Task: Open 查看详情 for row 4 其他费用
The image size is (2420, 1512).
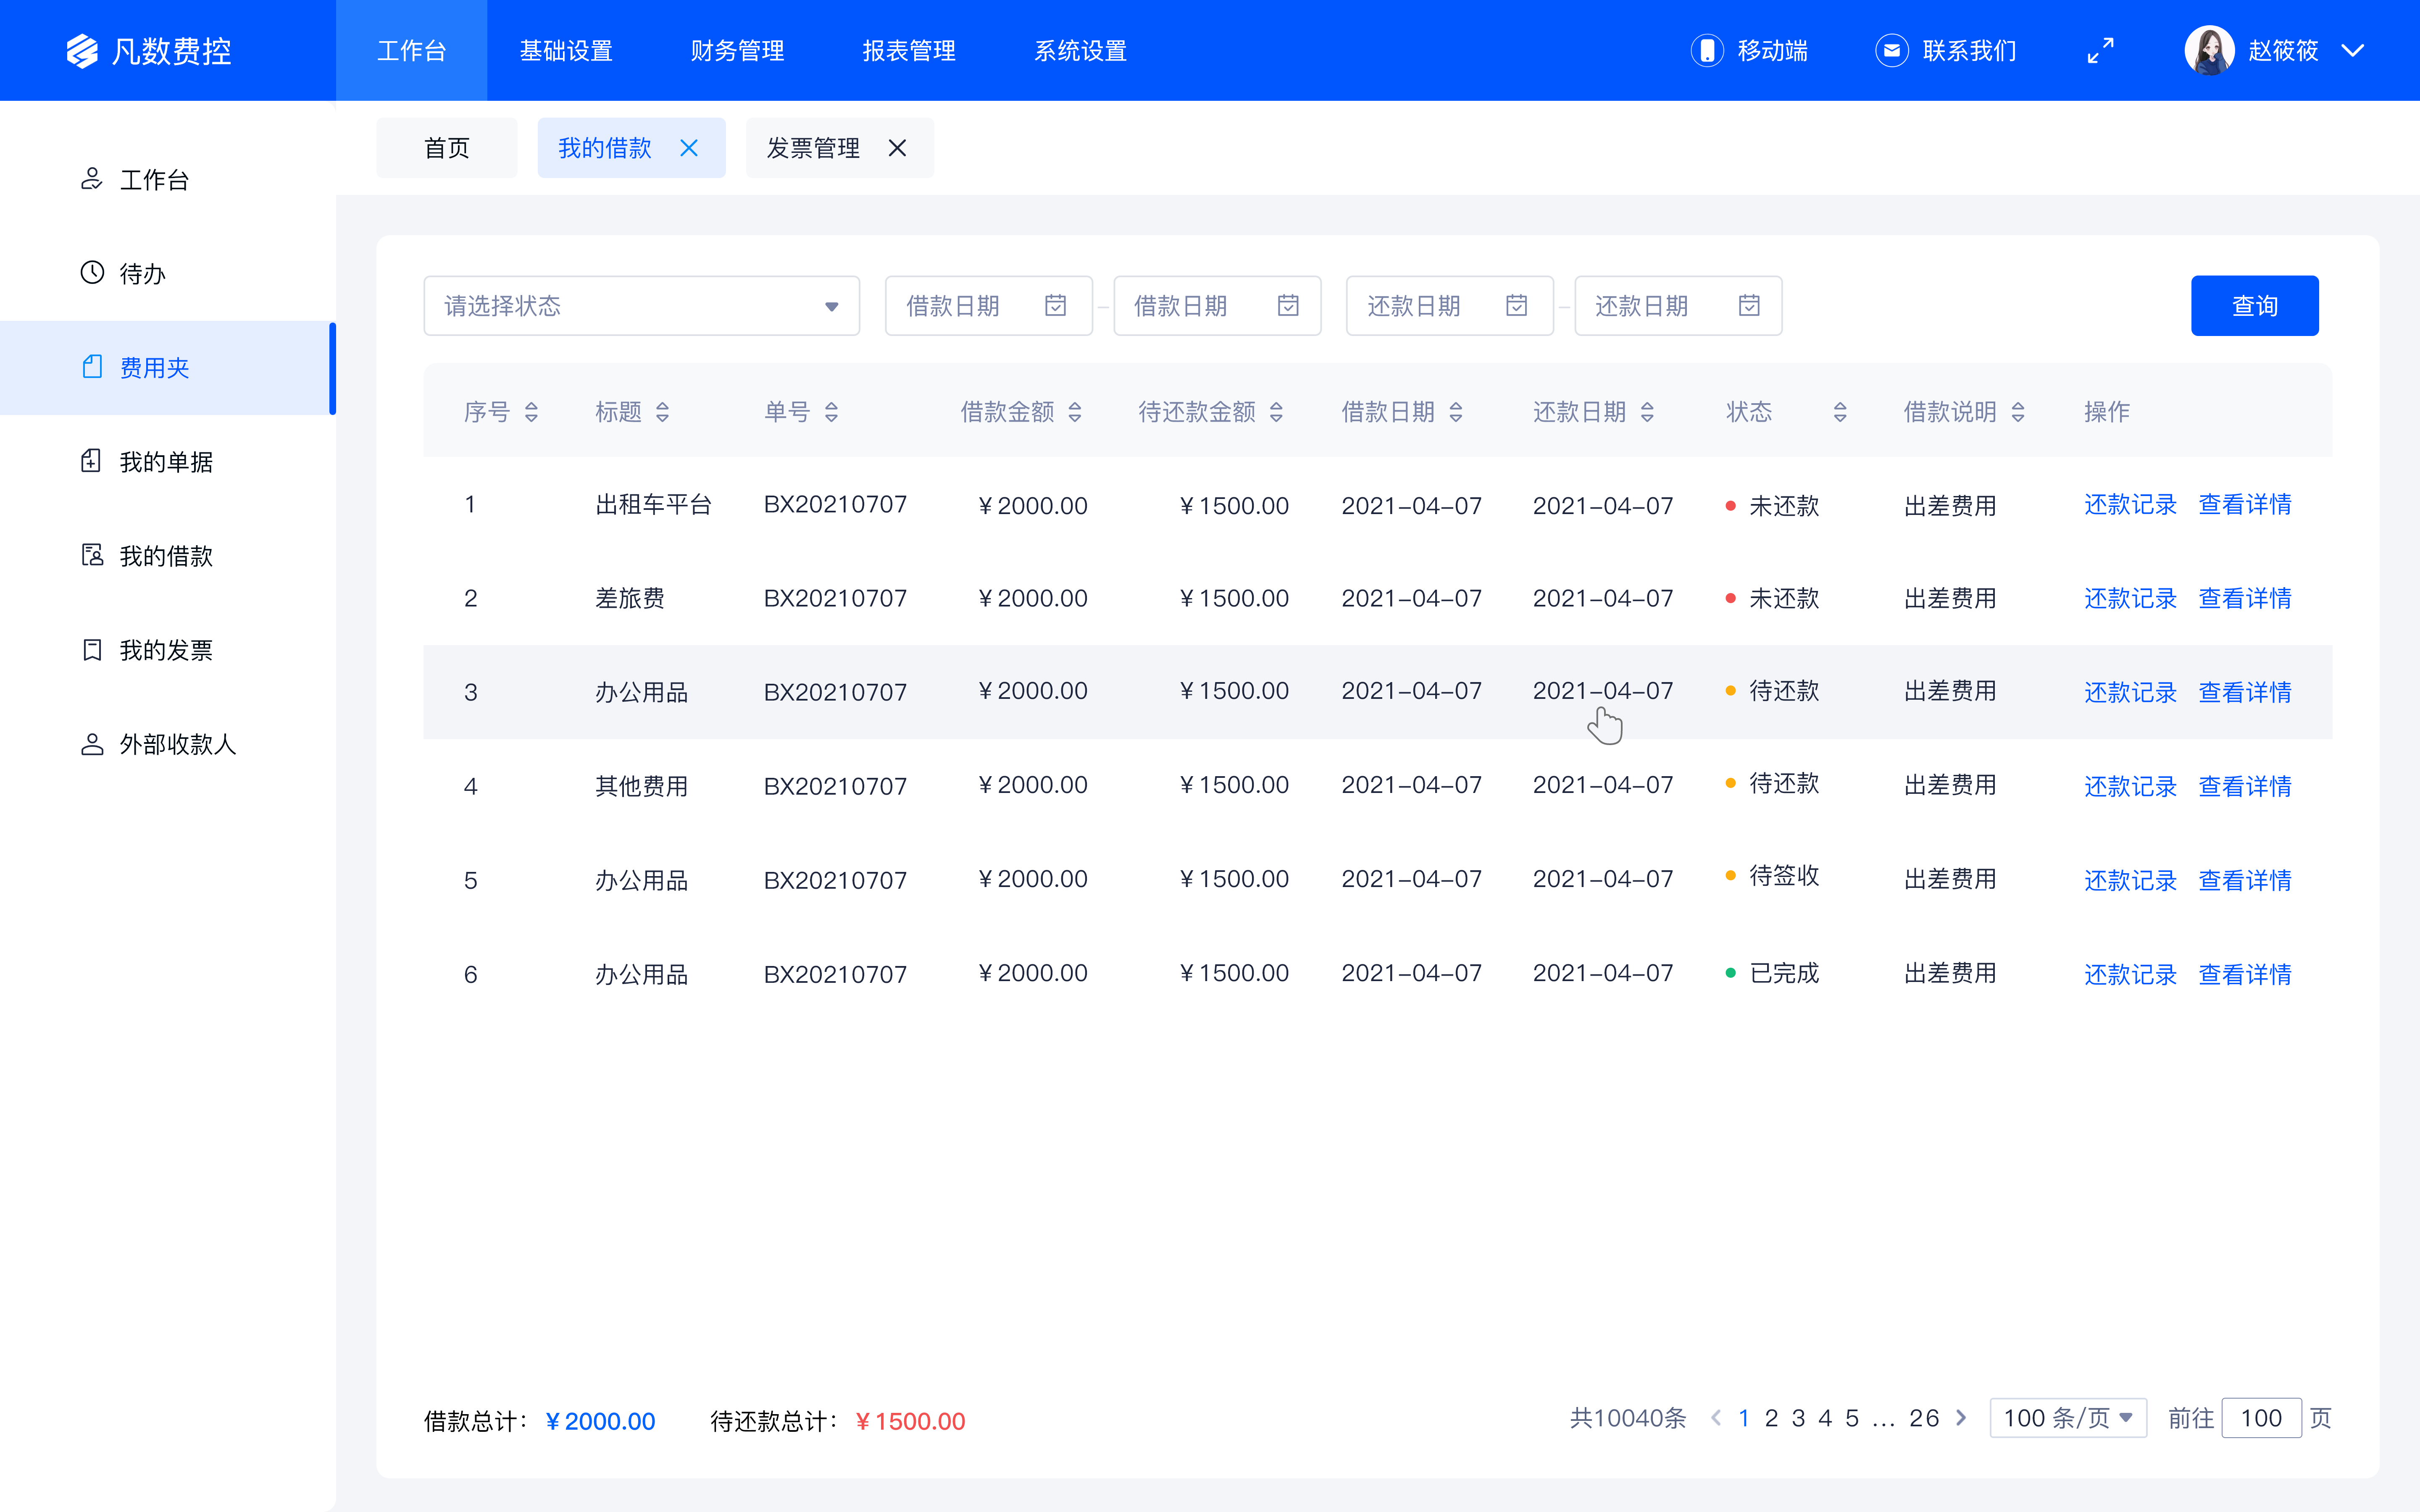Action: [x=2245, y=787]
